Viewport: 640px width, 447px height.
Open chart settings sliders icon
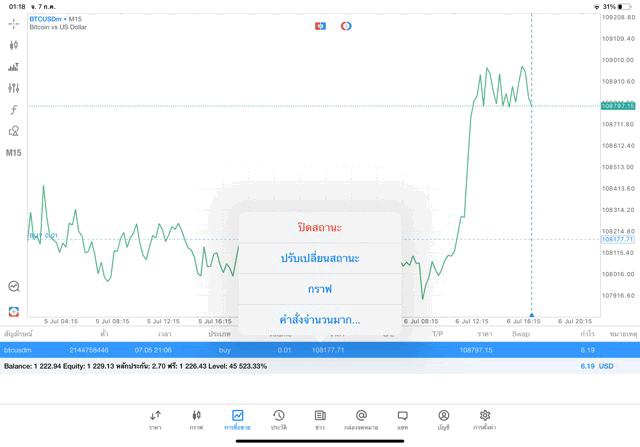pos(13,88)
